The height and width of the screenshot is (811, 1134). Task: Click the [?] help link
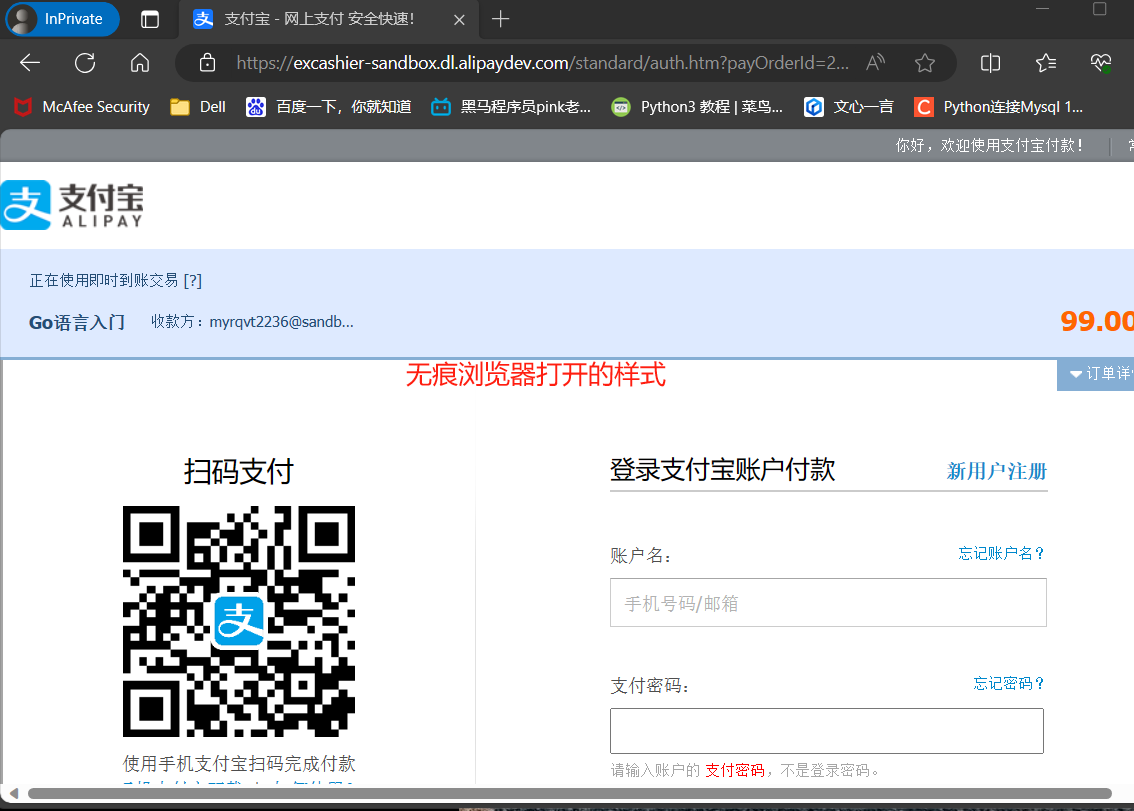coord(192,281)
